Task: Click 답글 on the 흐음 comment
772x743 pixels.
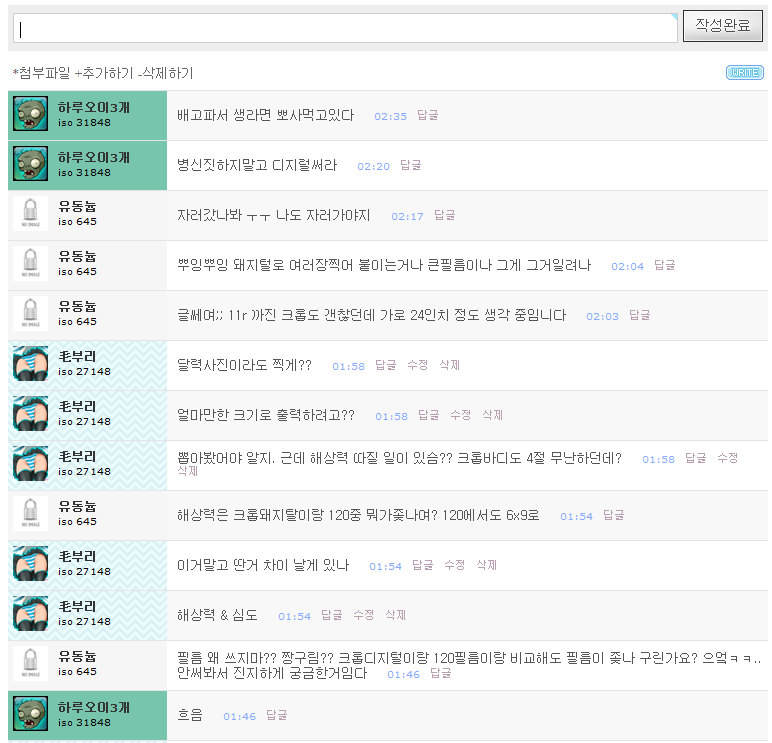Action: point(277,716)
